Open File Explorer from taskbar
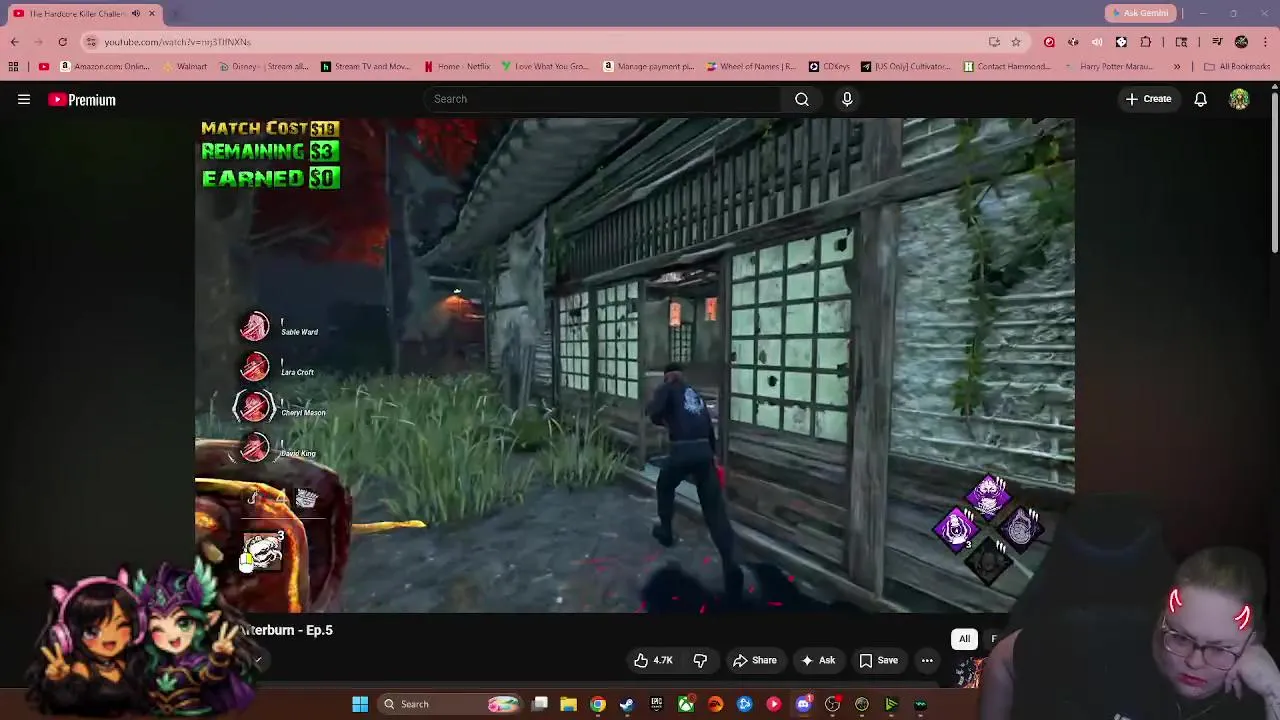 (568, 704)
